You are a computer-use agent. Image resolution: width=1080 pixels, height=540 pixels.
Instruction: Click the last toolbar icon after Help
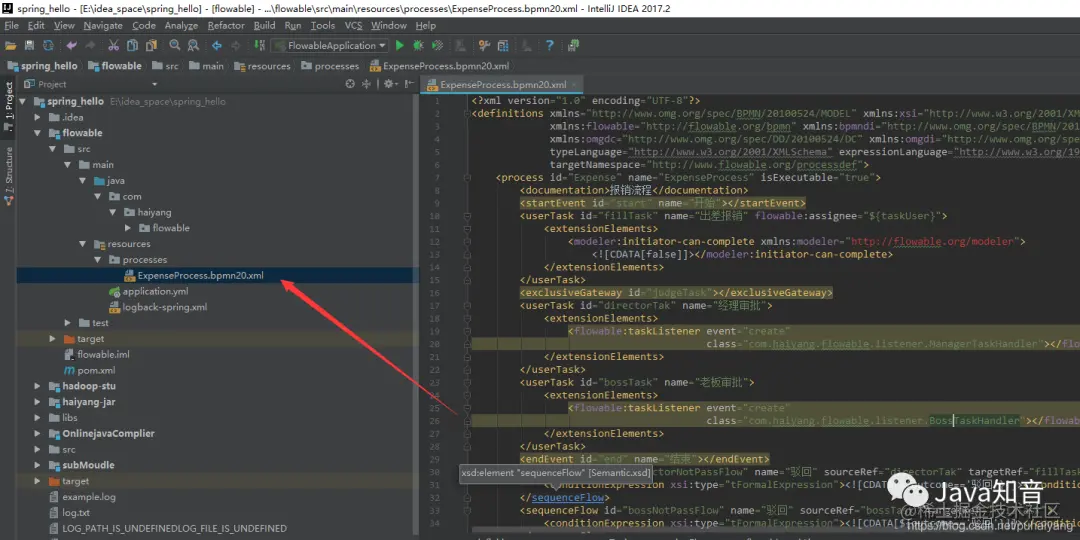(x=573, y=45)
